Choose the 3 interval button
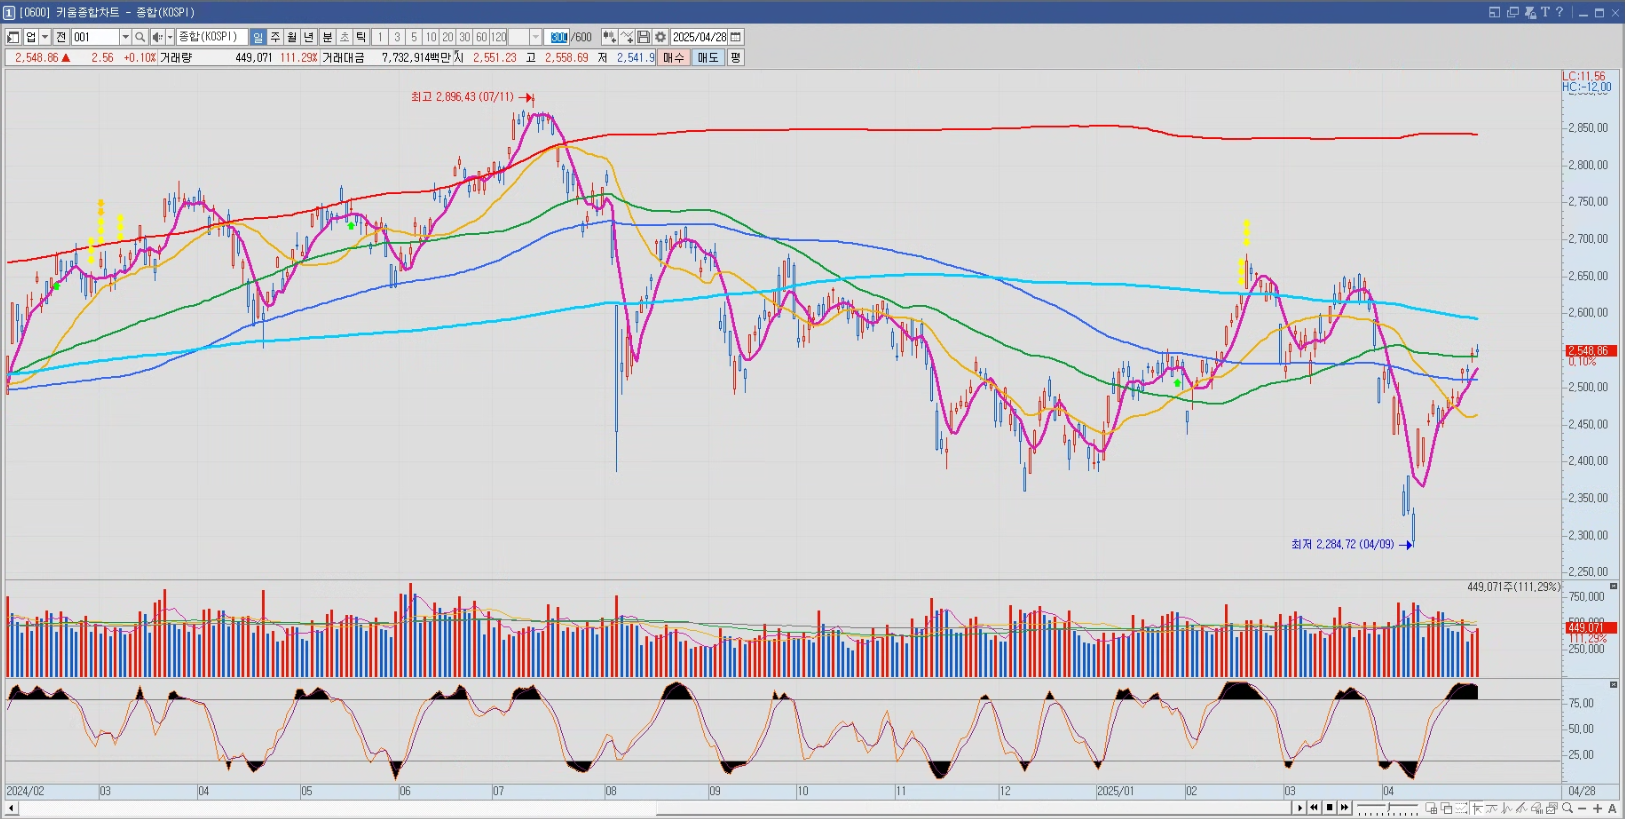Screen dimensions: 1625x819 (397, 37)
